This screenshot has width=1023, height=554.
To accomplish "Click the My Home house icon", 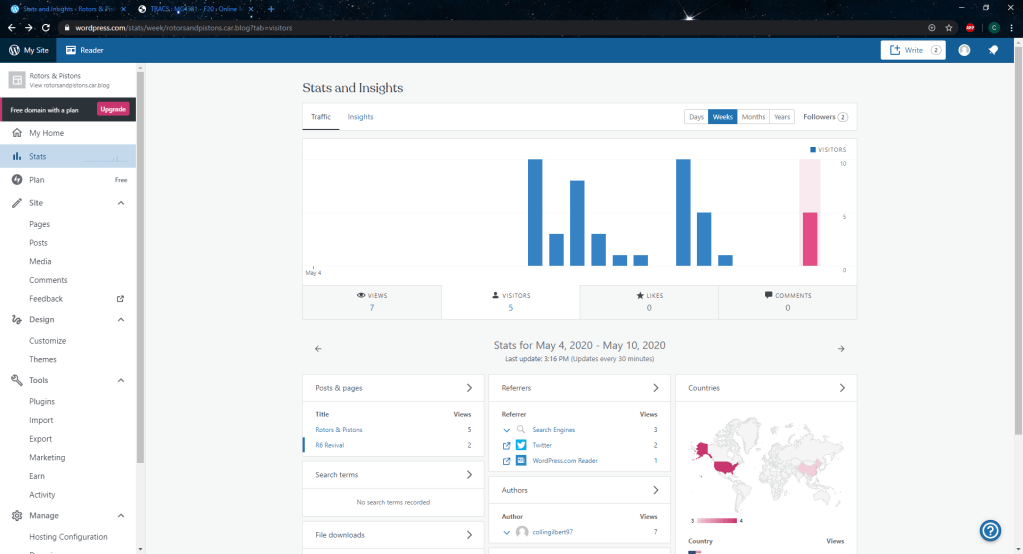I will (17, 133).
